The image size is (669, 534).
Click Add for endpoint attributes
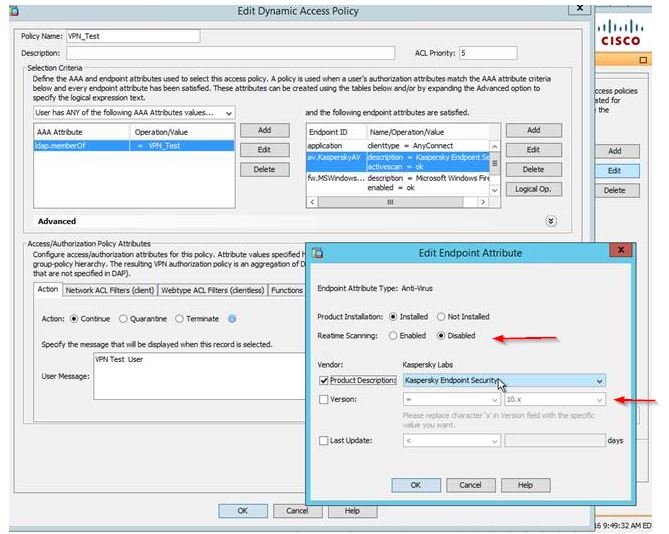click(534, 130)
